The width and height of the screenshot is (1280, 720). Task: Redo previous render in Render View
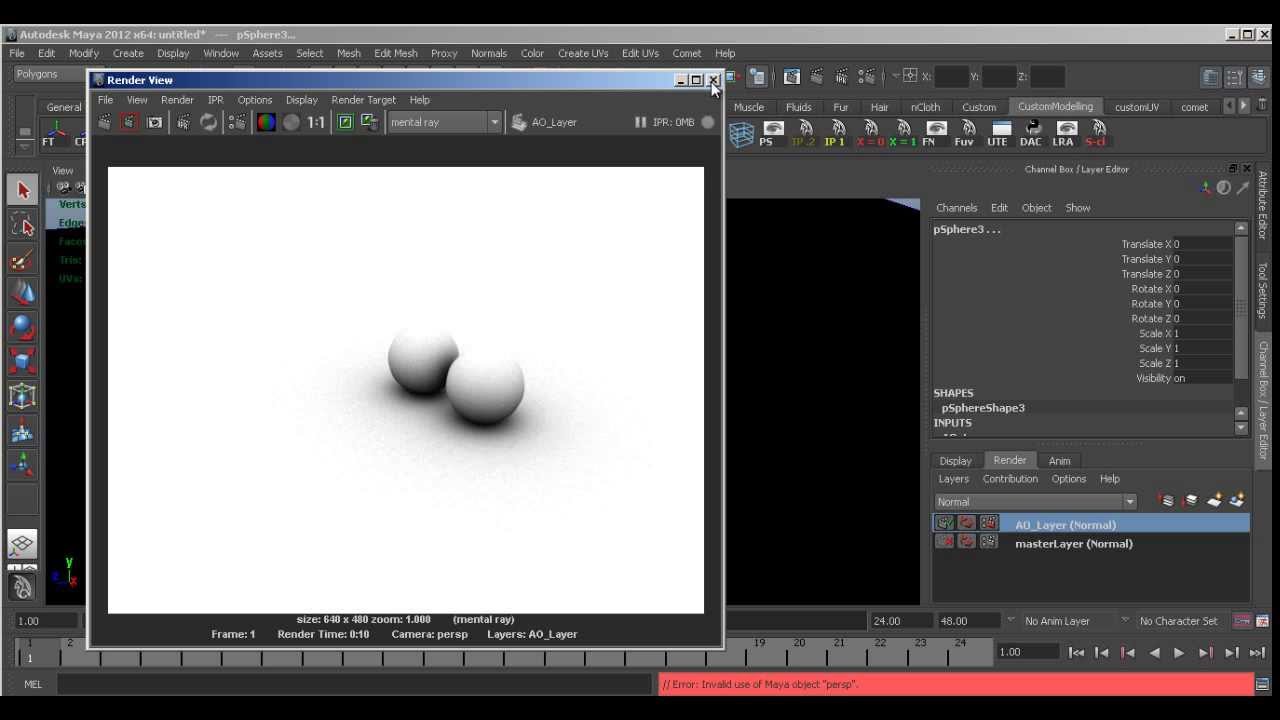pyautogui.click(x=105, y=122)
